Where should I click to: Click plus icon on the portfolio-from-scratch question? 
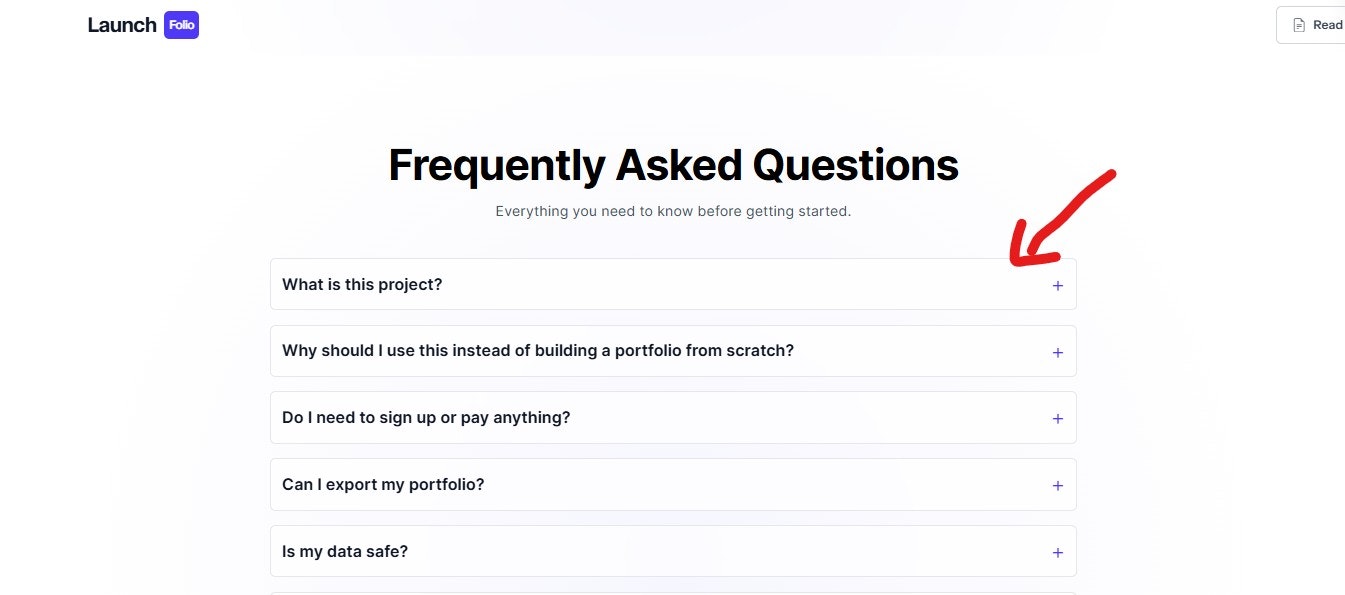coord(1057,353)
